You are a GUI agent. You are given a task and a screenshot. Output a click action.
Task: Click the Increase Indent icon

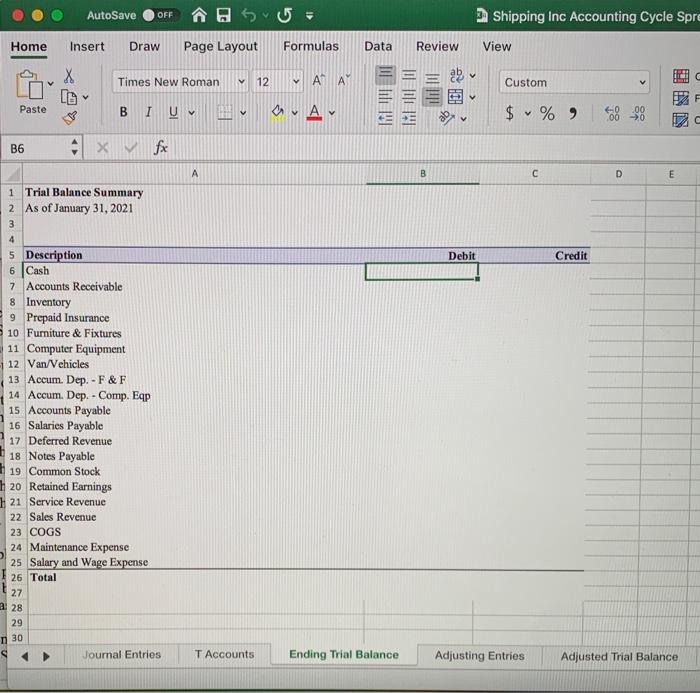coord(408,118)
